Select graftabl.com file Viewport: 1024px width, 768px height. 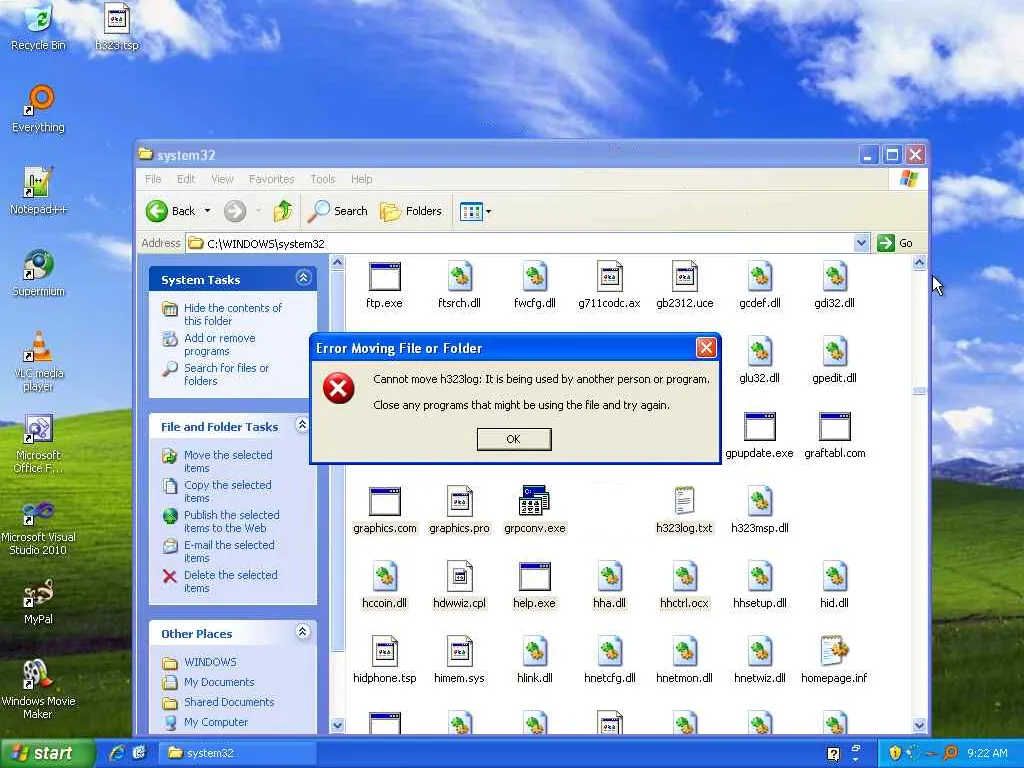pyautogui.click(x=835, y=436)
